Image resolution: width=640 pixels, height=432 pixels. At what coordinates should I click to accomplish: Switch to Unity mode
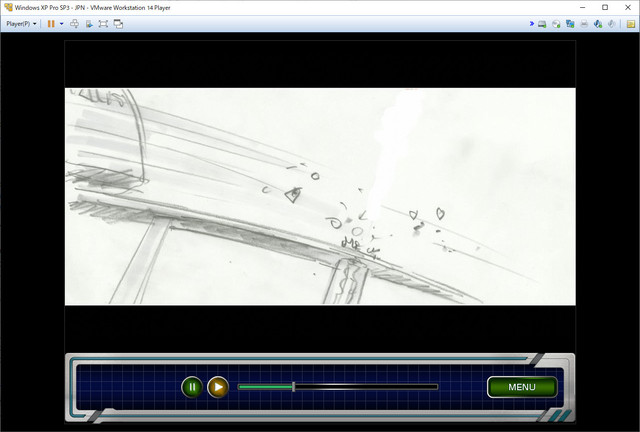[x=118, y=24]
